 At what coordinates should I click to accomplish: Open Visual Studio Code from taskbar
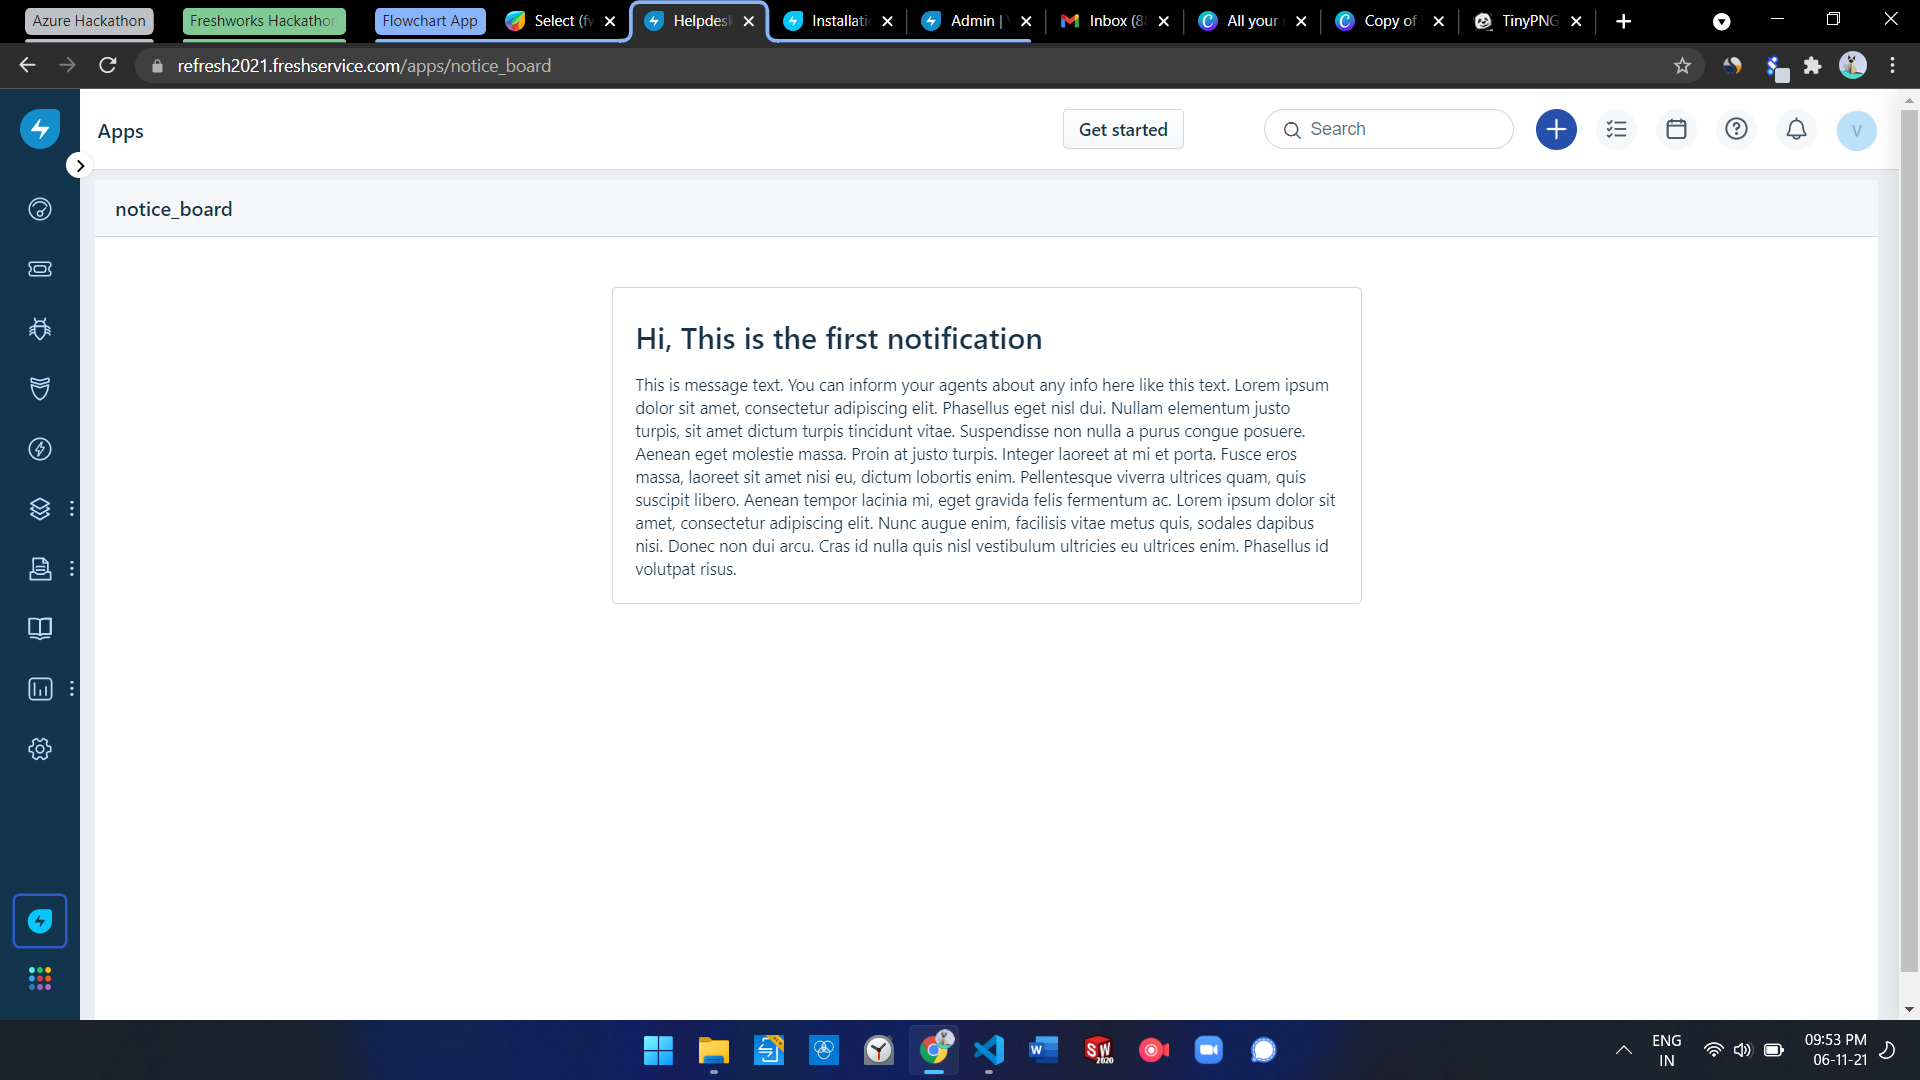988,1050
